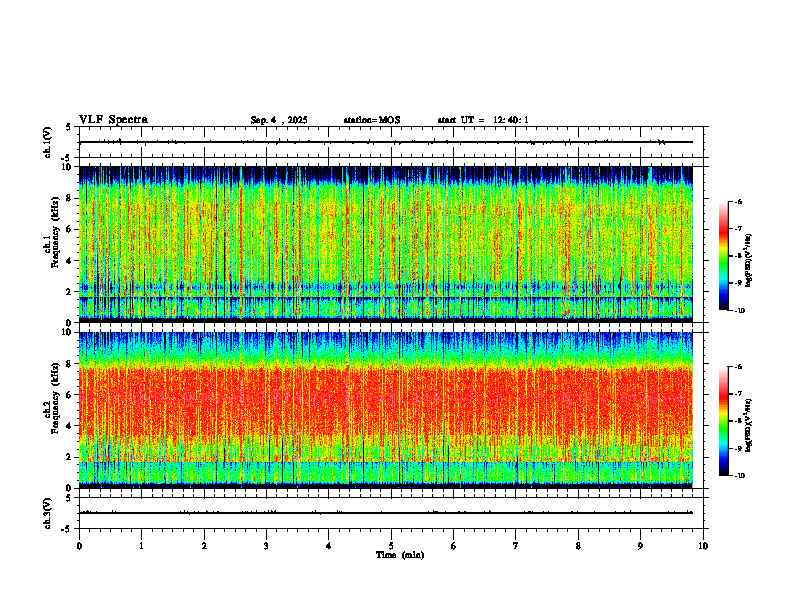Viewport: 792px width, 612px height.
Task: Click the "station=MOS" header label
Action: coord(372,120)
